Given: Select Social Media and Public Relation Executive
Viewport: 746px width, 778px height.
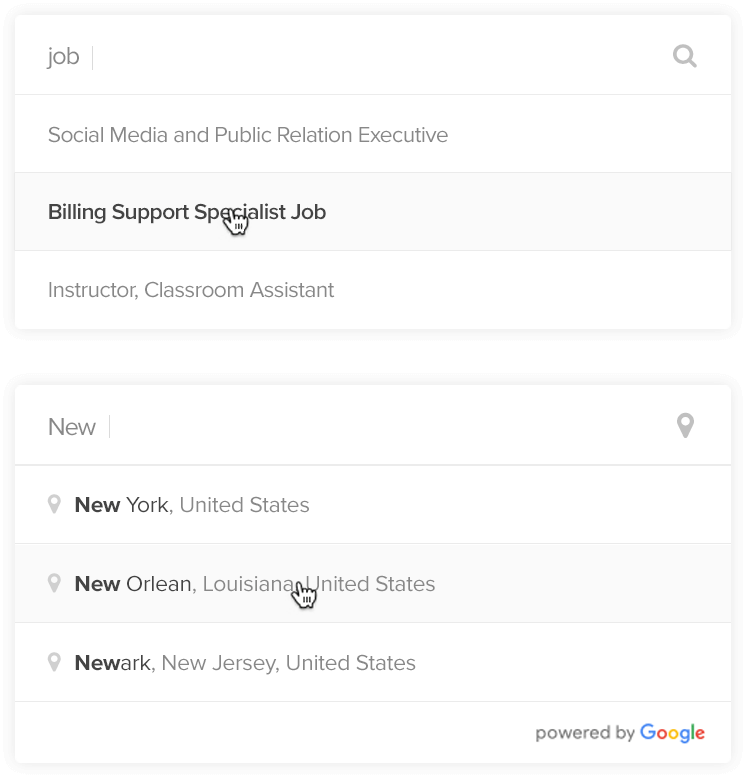Looking at the screenshot, I should click(248, 135).
